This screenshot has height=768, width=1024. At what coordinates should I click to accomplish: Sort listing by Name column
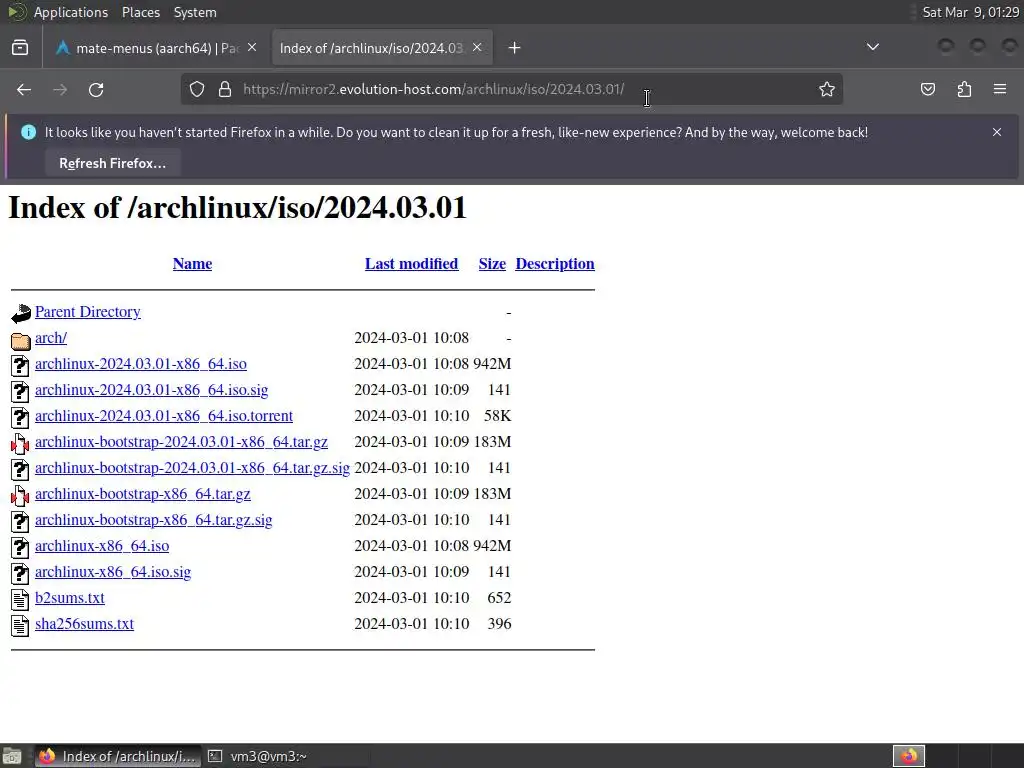(192, 264)
